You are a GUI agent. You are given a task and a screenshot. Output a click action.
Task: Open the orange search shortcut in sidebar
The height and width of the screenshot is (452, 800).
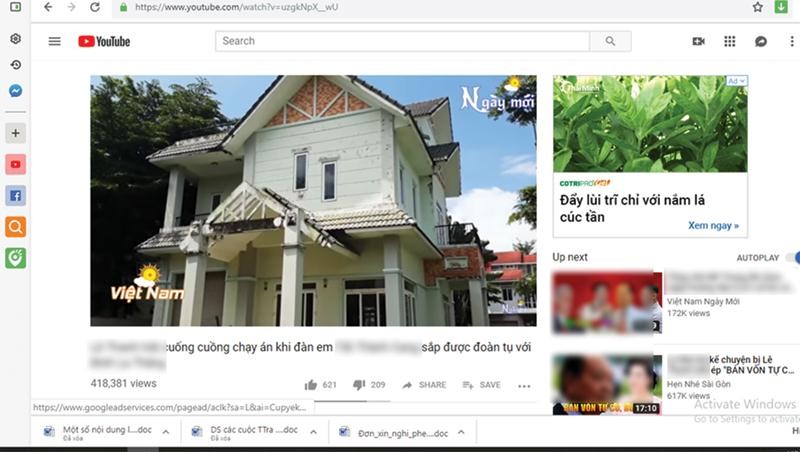click(x=16, y=227)
